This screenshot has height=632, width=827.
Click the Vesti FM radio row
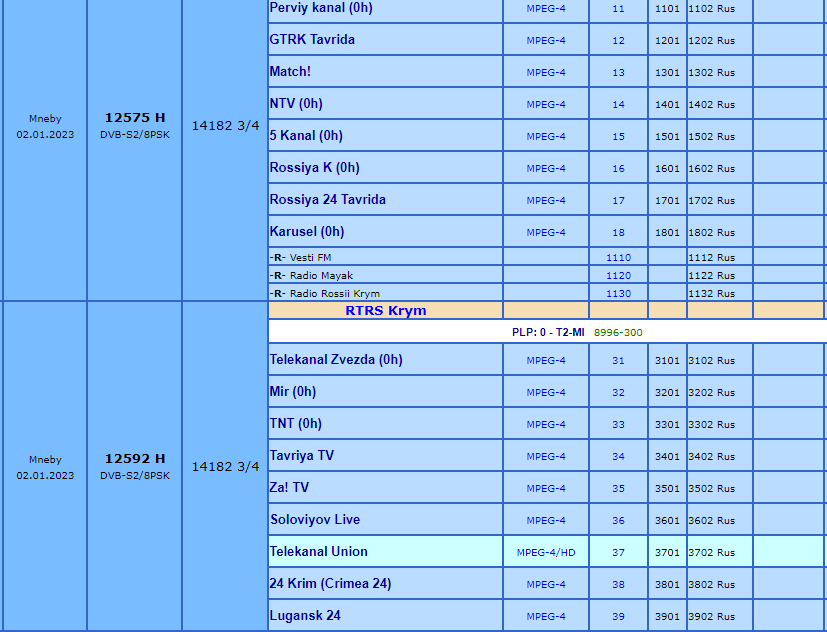tap(301, 257)
